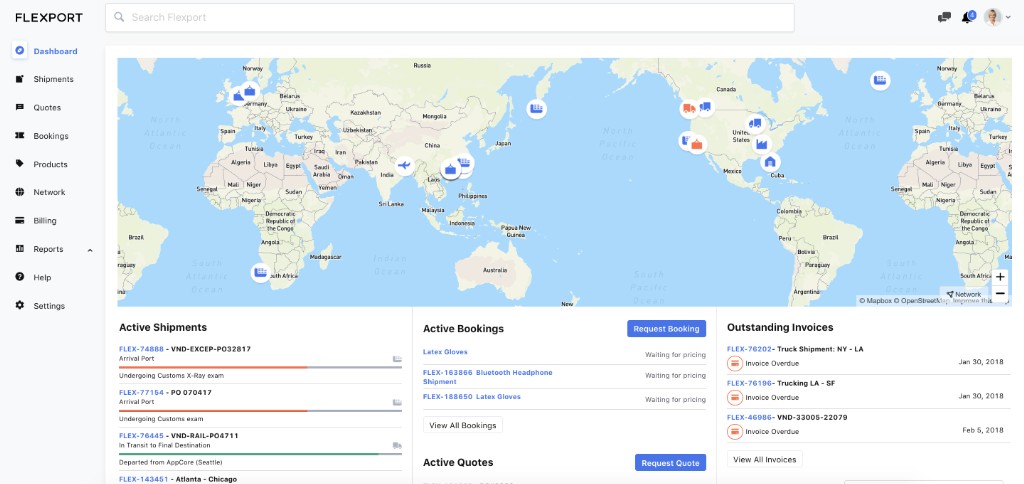Open the user avatar dropdown
1024x484 pixels.
[x=998, y=18]
